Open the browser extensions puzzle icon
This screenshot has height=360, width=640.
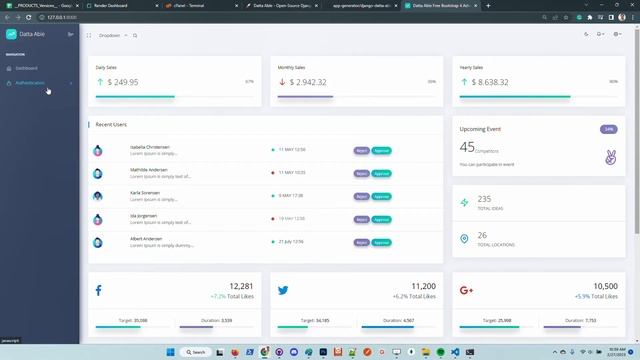[590, 17]
